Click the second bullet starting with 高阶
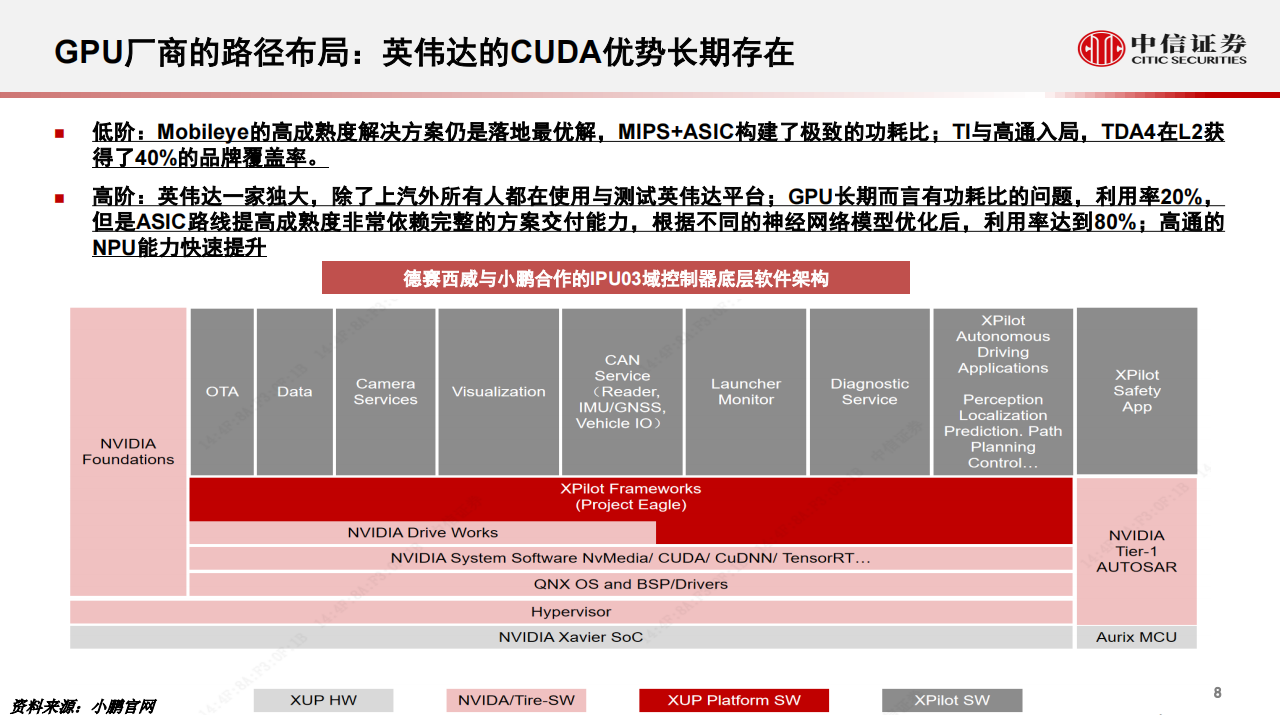This screenshot has width=1280, height=720. pos(658,222)
